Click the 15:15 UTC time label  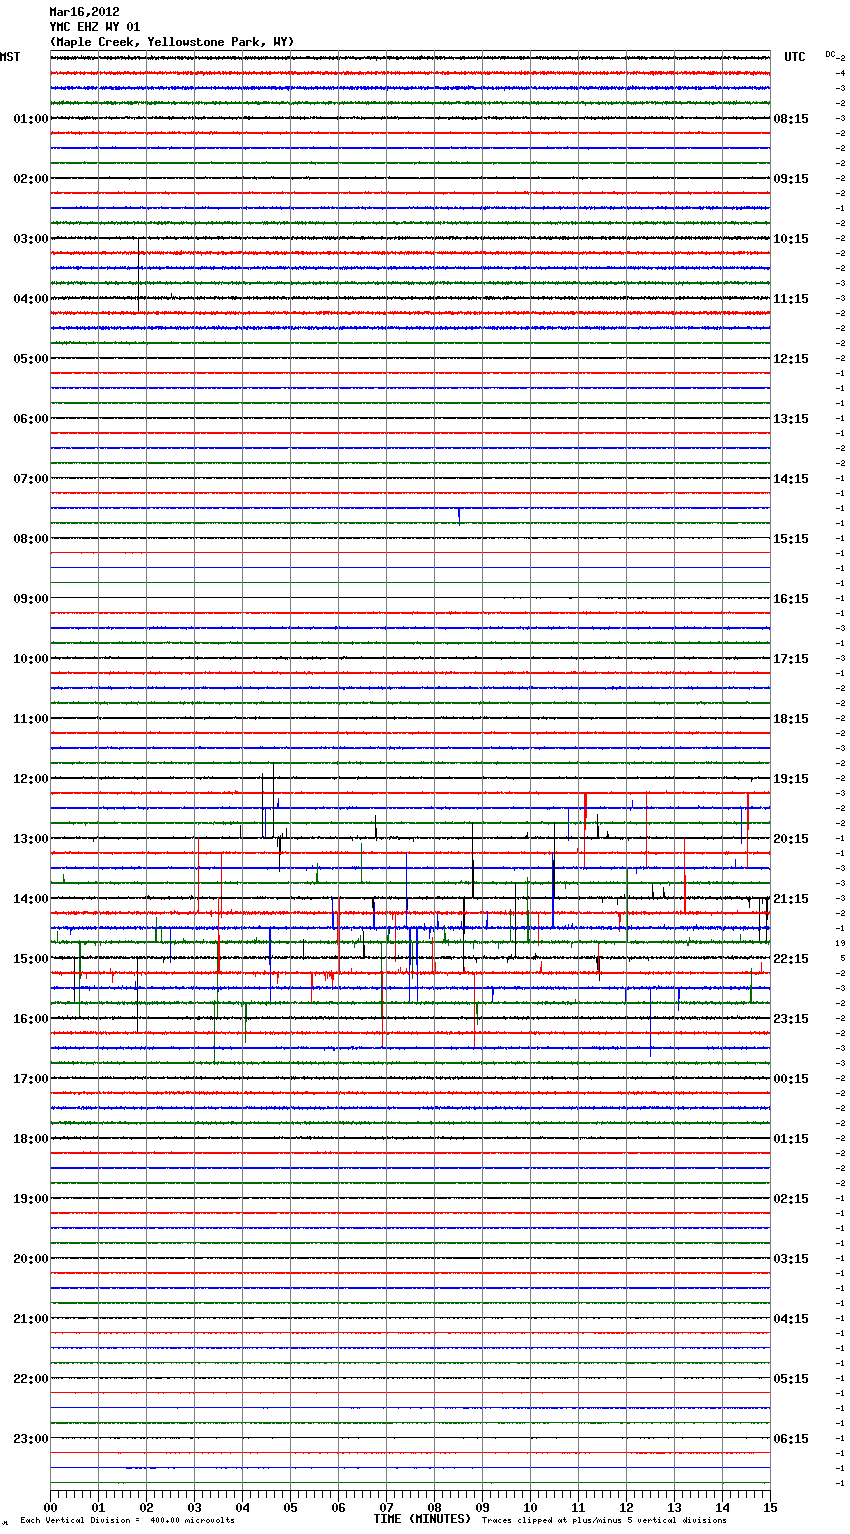(x=791, y=539)
